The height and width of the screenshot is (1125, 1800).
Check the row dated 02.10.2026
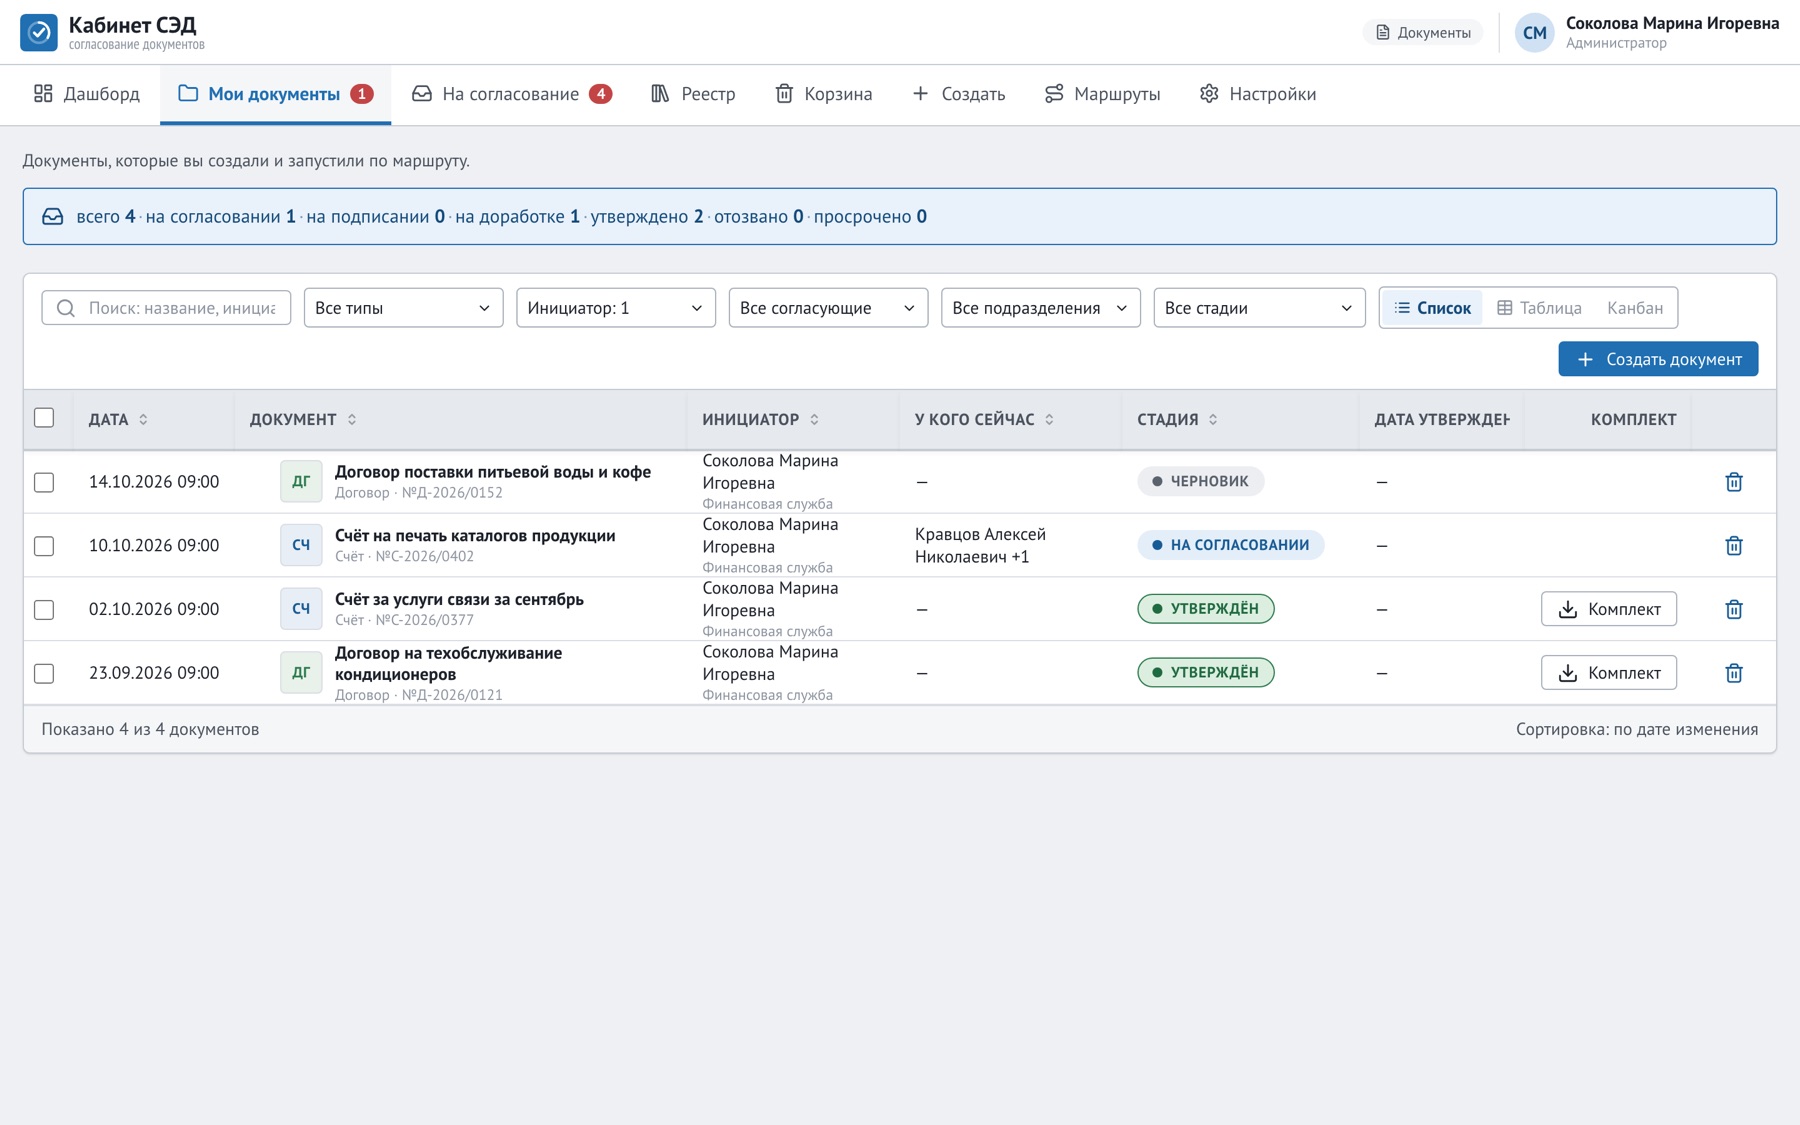tap(44, 610)
